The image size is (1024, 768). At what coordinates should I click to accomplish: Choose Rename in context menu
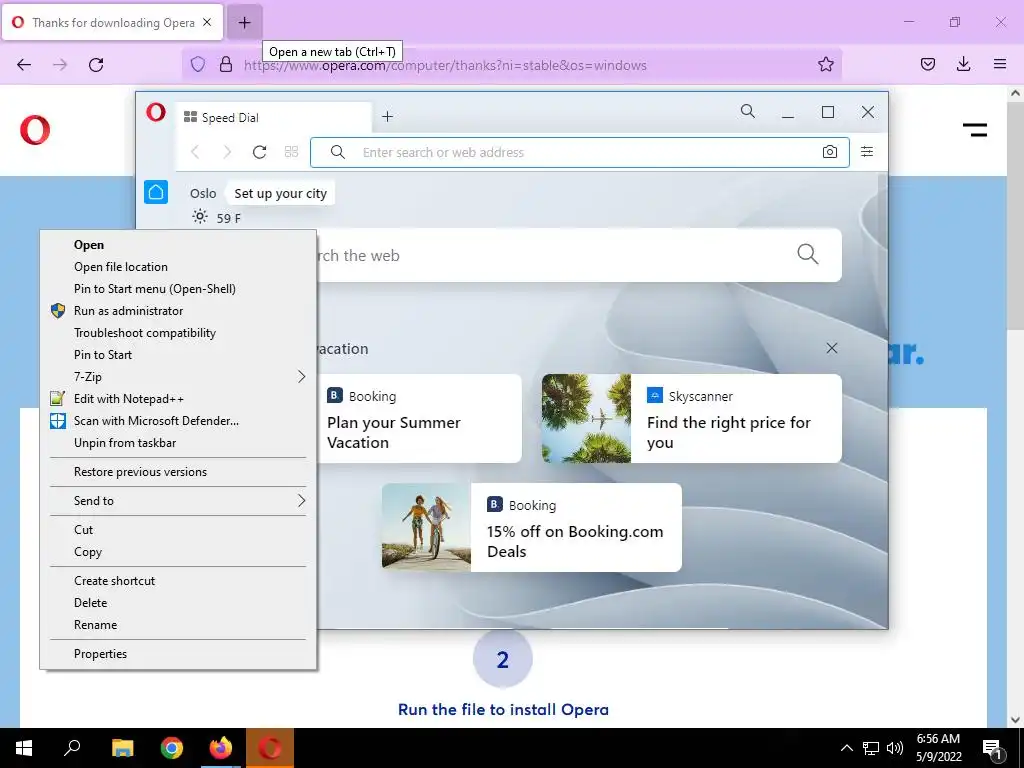[178, 625]
